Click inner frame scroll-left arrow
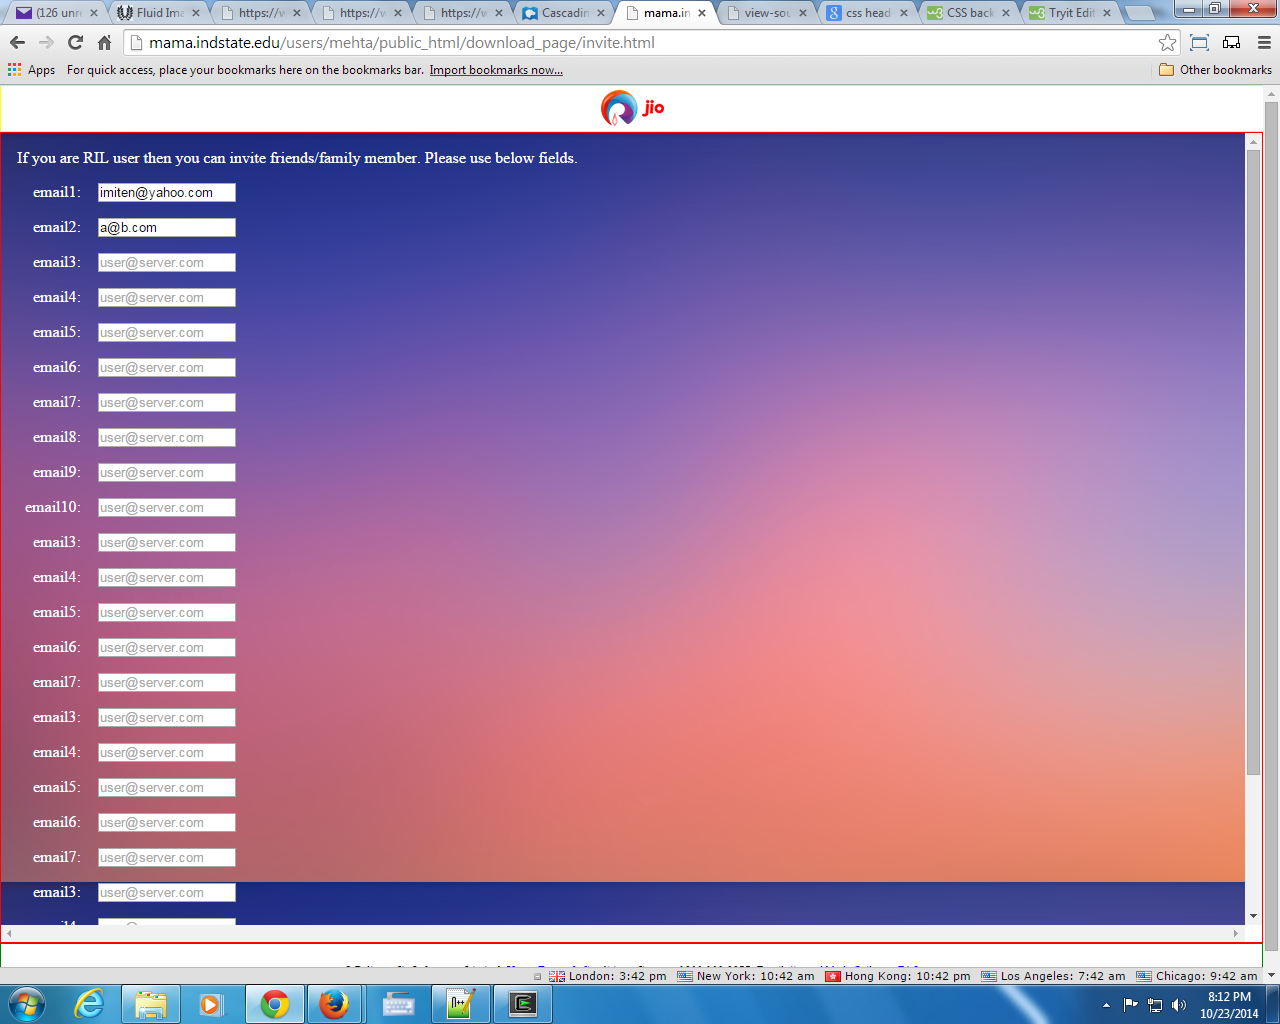Viewport: 1280px width, 1024px height. point(9,933)
